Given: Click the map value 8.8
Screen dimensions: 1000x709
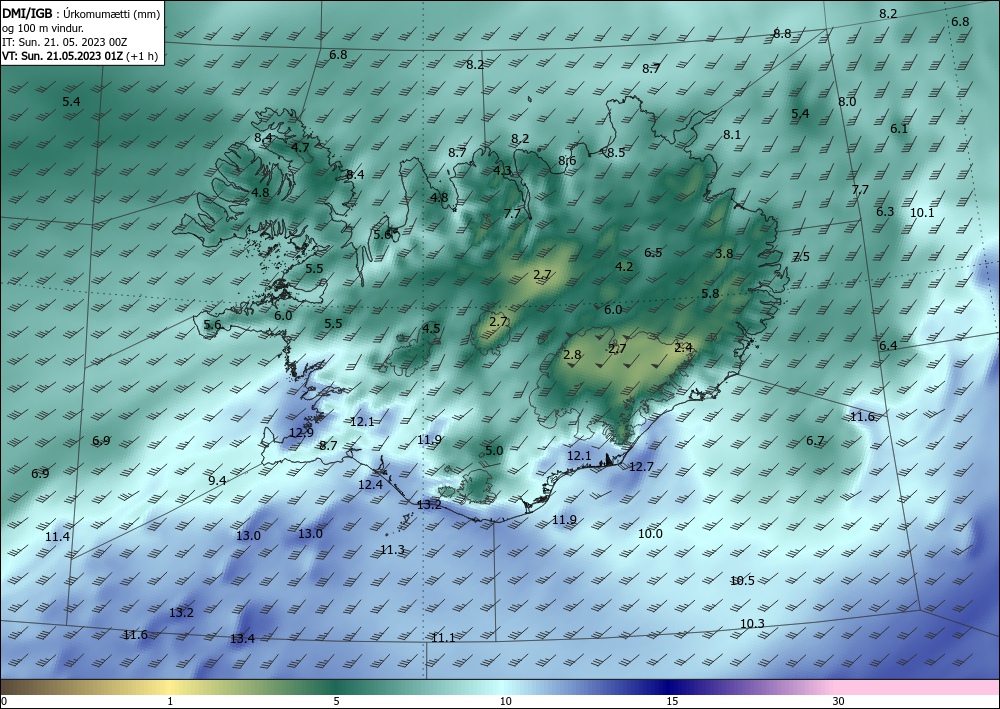Looking at the screenshot, I should (782, 34).
